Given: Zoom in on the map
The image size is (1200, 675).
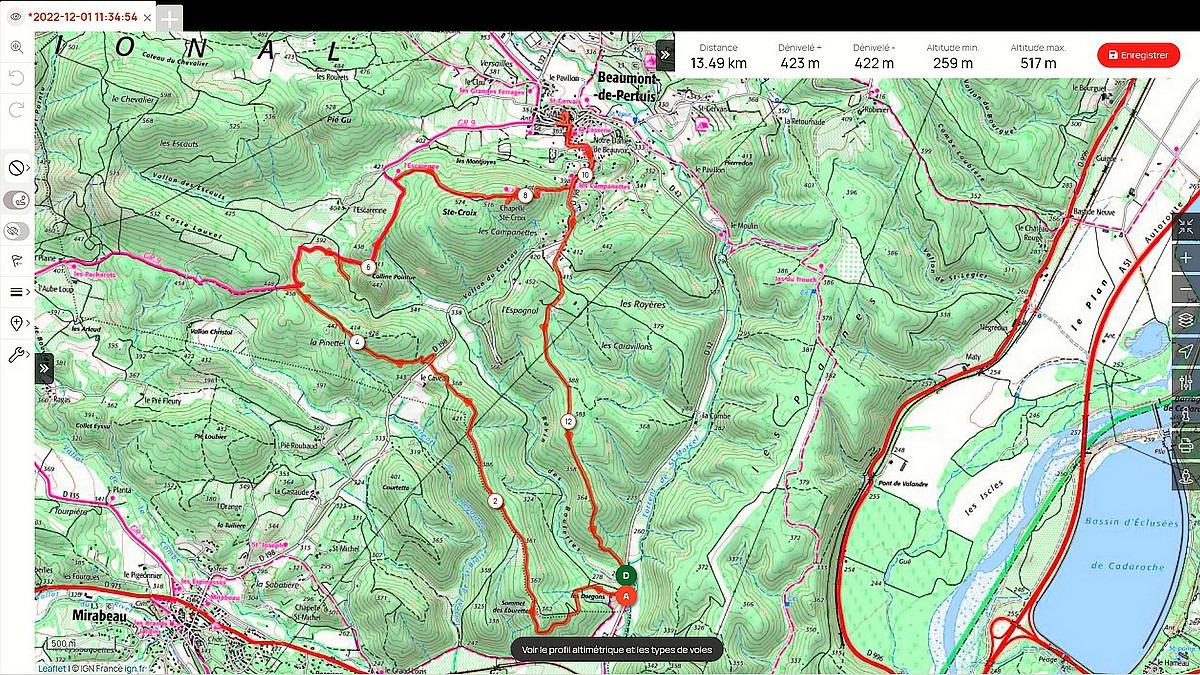Looking at the screenshot, I should [x=1186, y=257].
